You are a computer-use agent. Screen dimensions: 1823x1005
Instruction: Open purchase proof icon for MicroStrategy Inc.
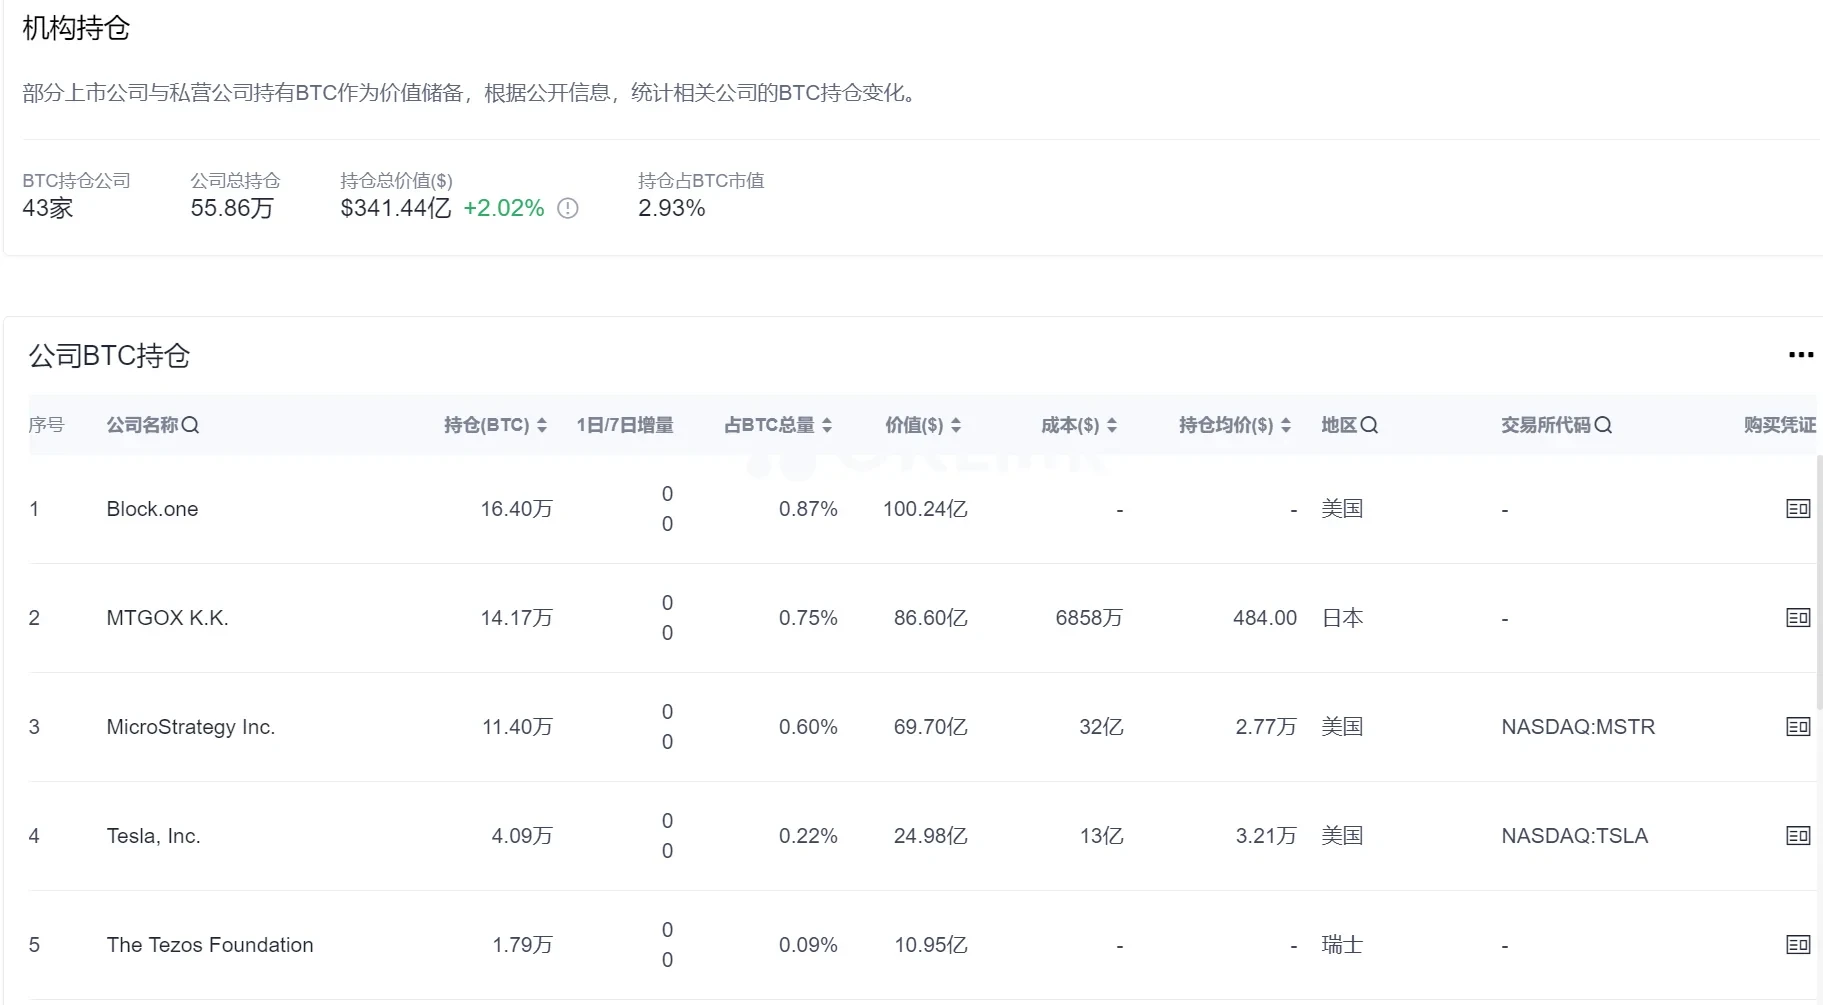tap(1797, 727)
